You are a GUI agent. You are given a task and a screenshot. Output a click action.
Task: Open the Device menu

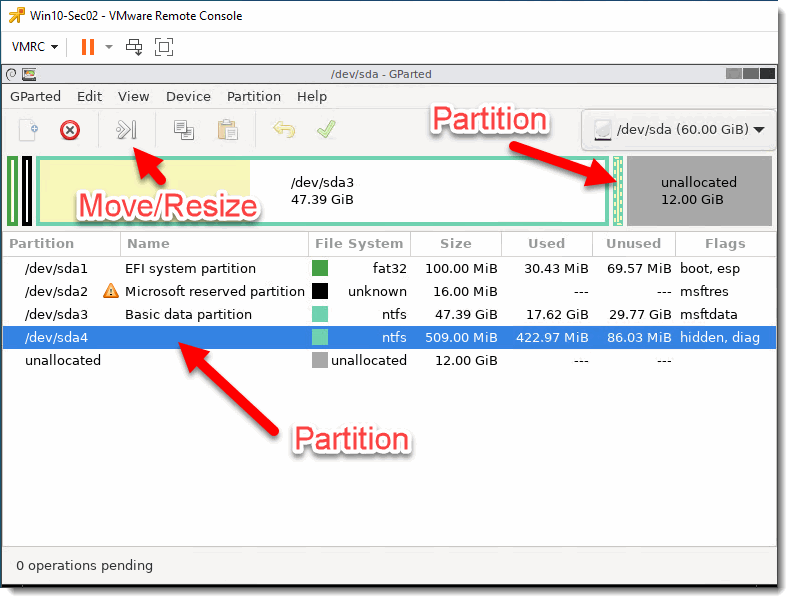coord(188,96)
